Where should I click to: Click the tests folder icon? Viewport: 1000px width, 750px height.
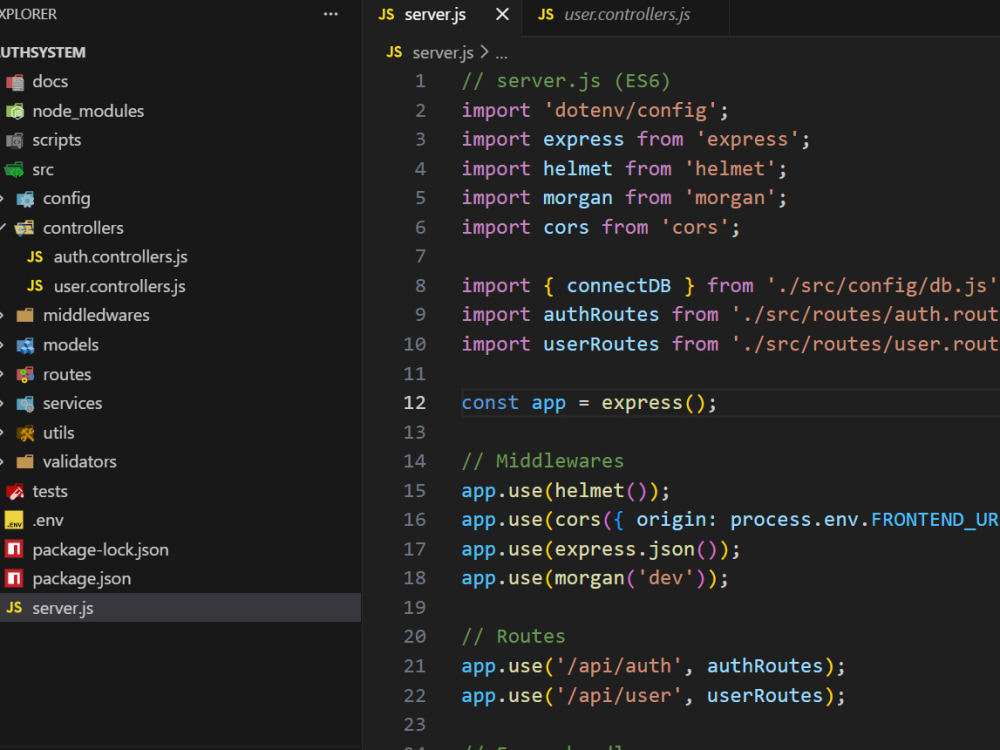tap(15, 492)
